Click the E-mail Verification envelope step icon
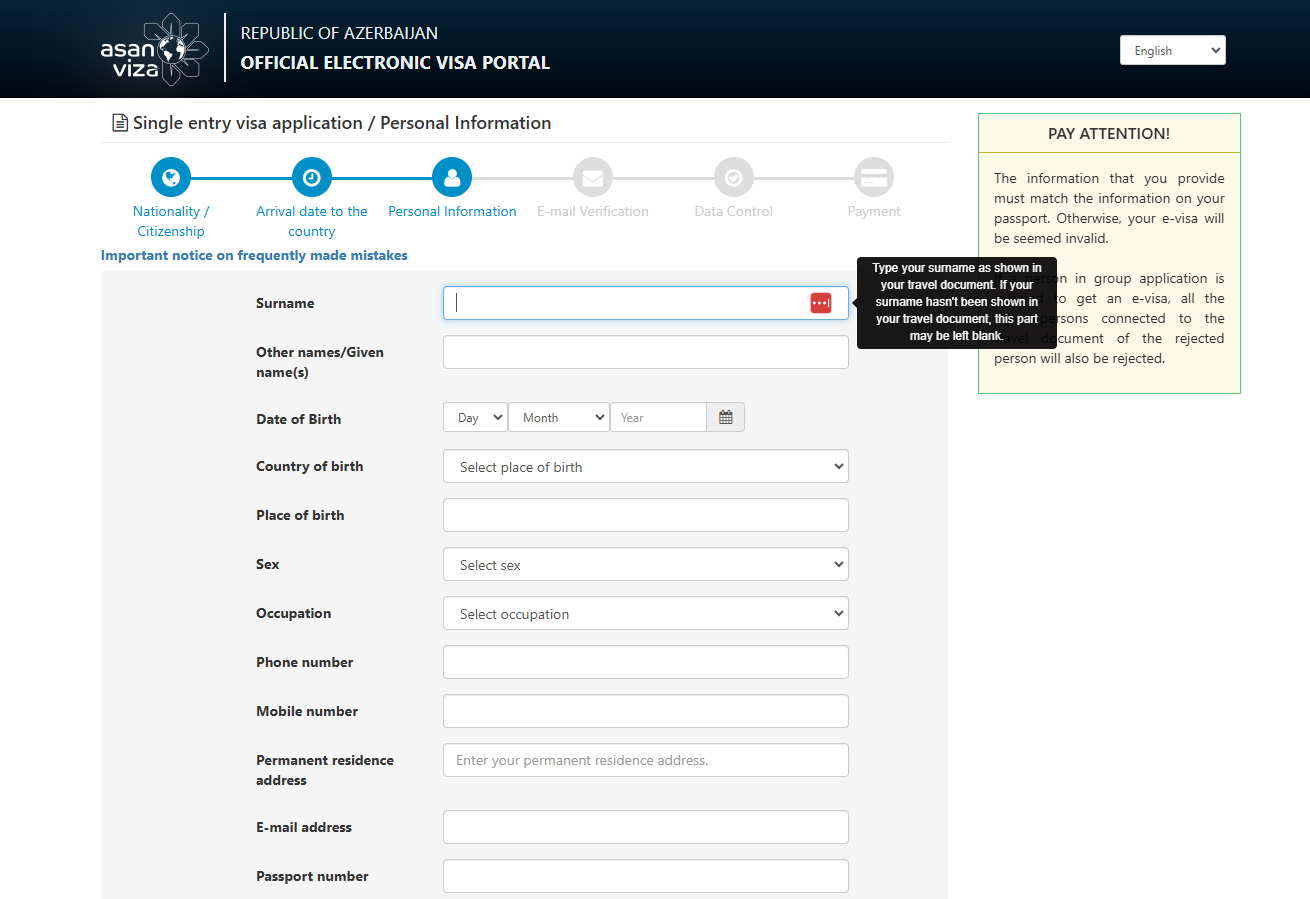The image size is (1310, 899). click(x=593, y=178)
